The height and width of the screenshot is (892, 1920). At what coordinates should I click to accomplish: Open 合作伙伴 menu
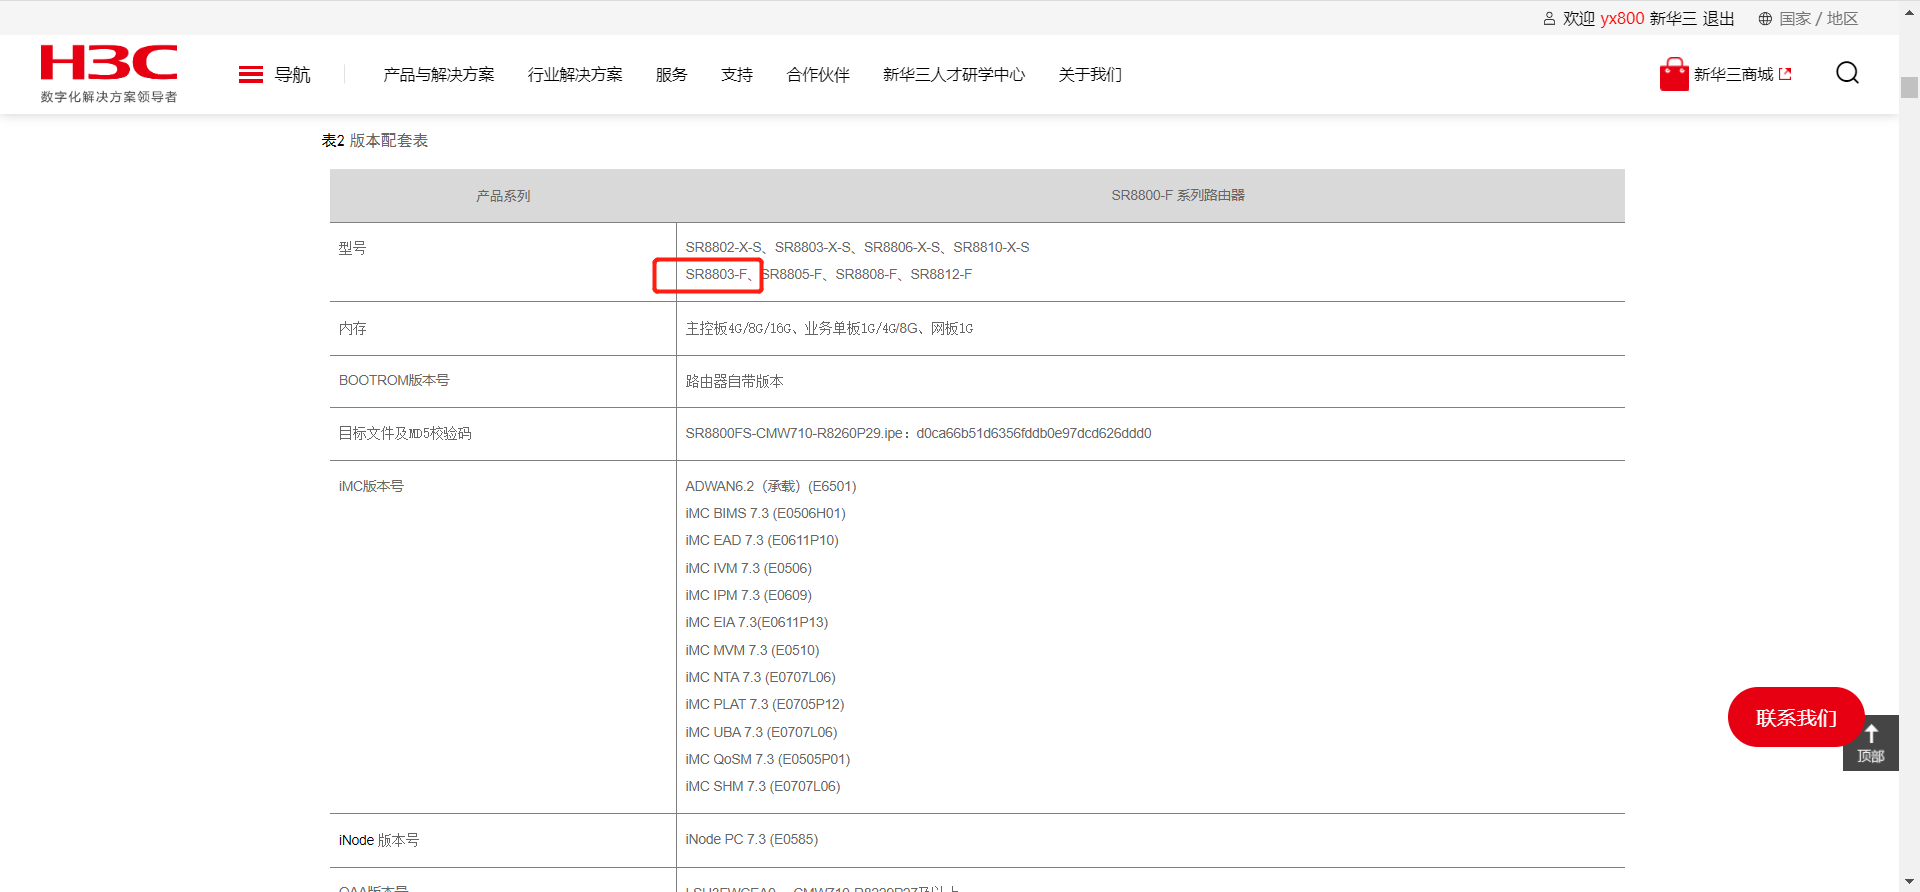(x=818, y=75)
